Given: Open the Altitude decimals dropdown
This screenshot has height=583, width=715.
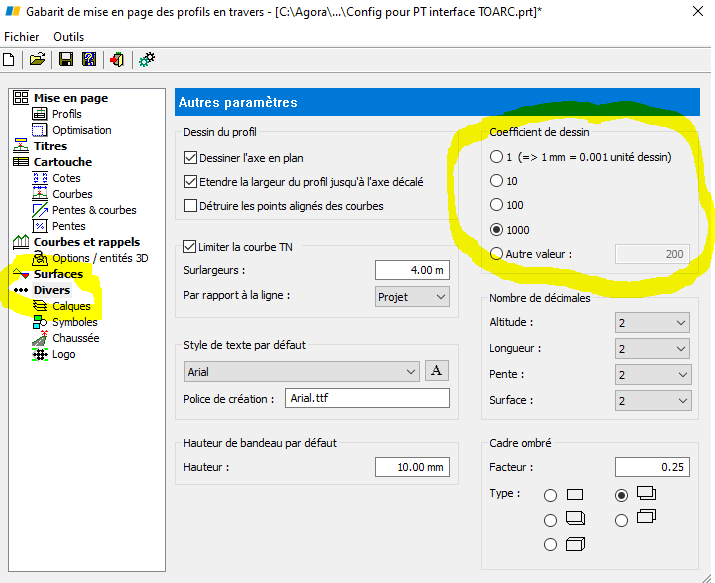Looking at the screenshot, I should [x=652, y=323].
